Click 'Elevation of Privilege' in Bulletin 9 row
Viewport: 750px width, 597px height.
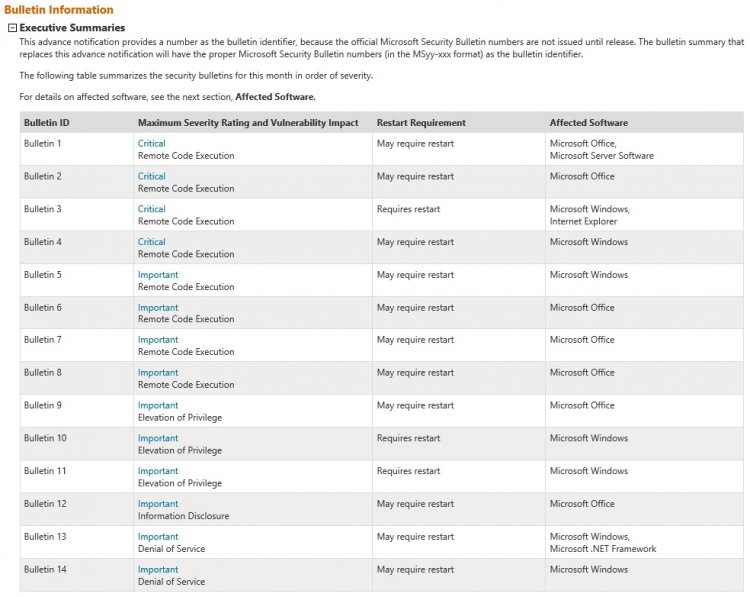click(x=180, y=418)
